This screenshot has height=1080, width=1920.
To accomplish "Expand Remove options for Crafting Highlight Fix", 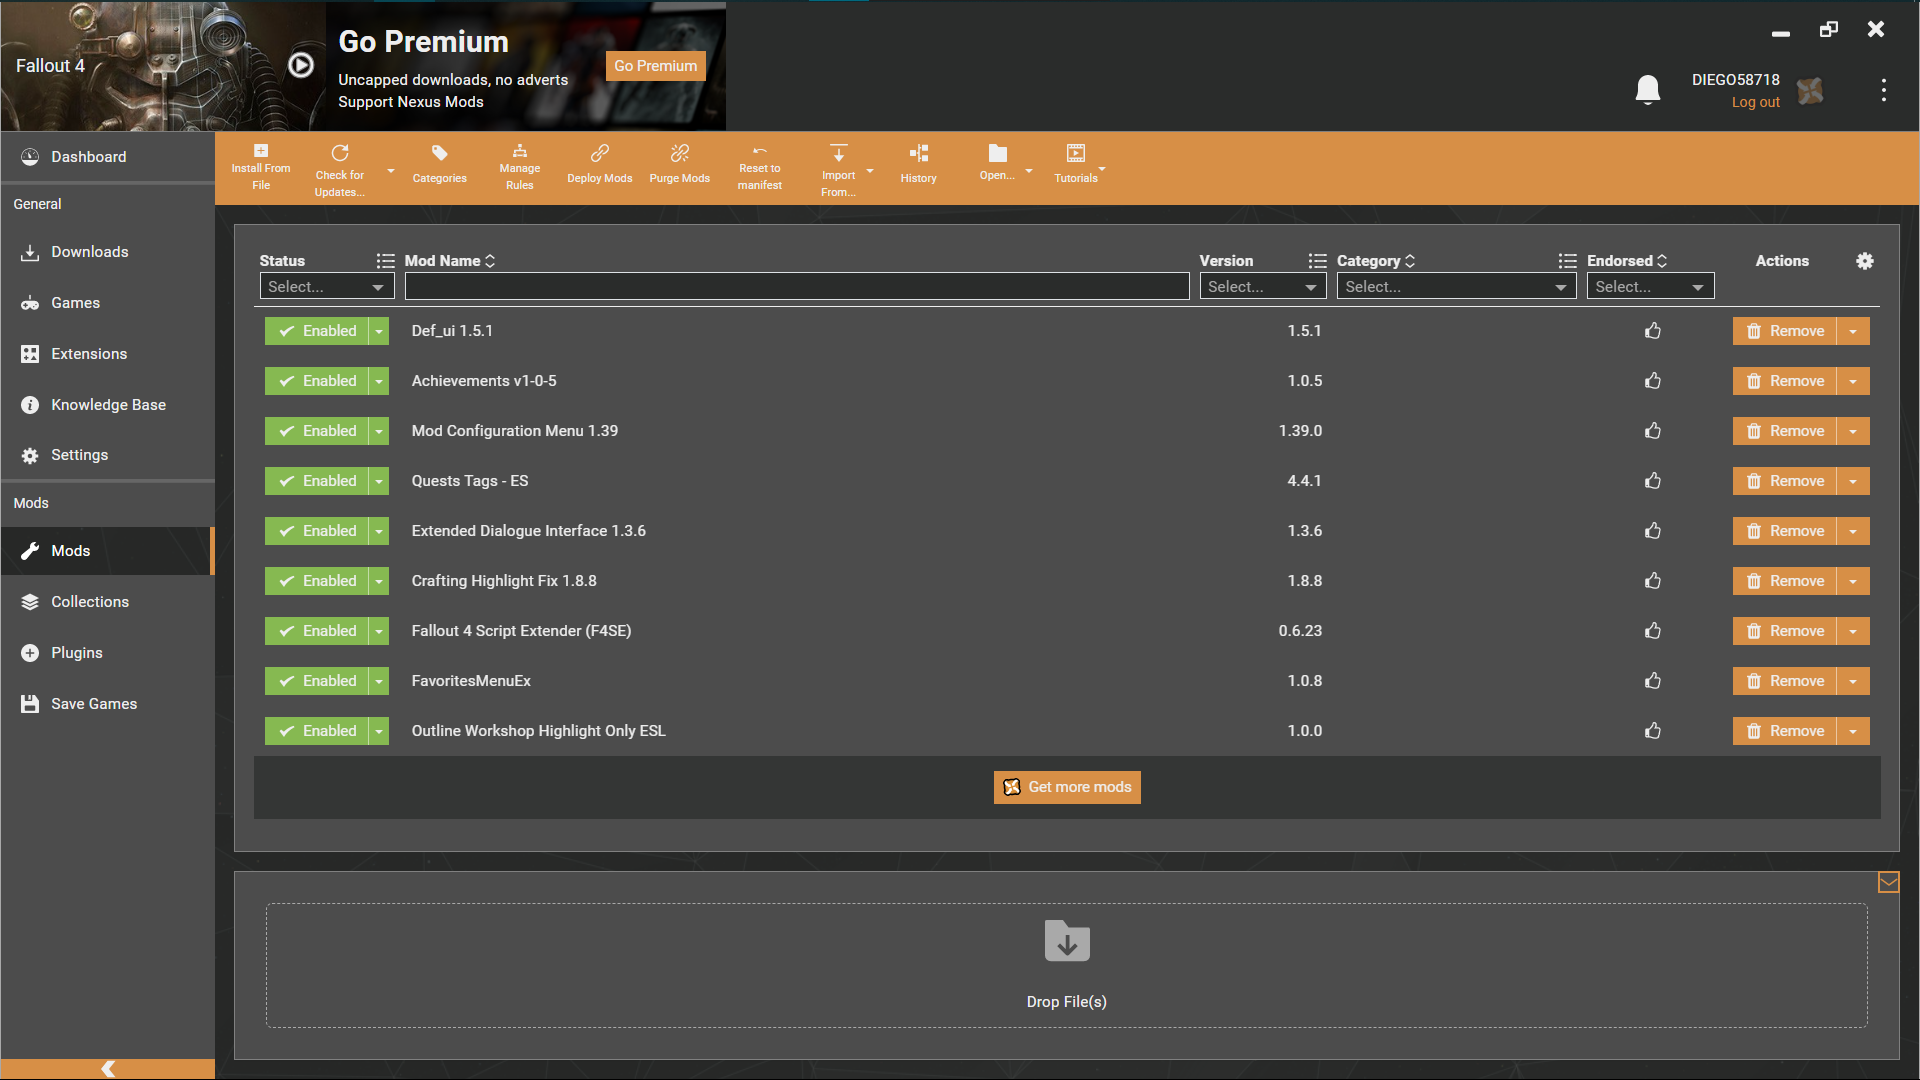I will click(1853, 581).
